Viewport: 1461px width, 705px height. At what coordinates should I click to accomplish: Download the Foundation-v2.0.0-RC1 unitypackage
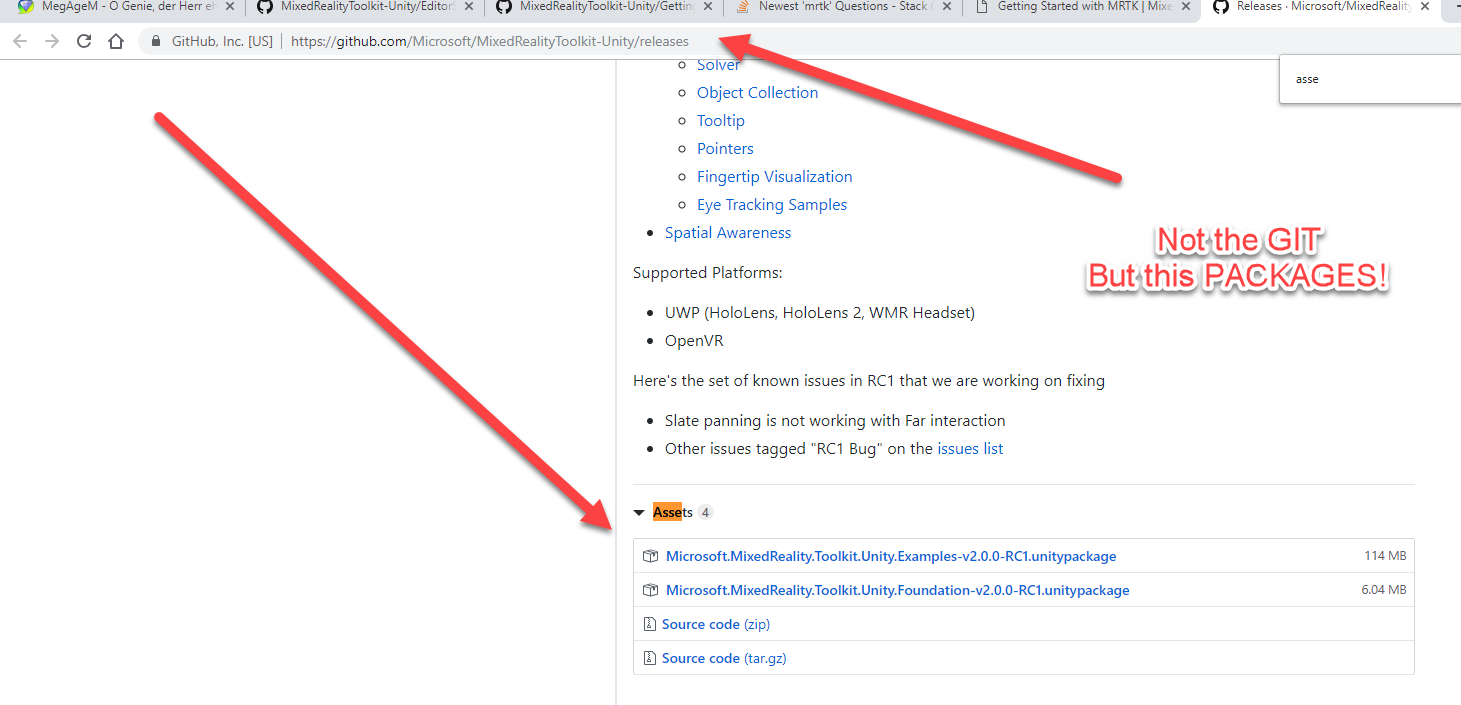[898, 590]
